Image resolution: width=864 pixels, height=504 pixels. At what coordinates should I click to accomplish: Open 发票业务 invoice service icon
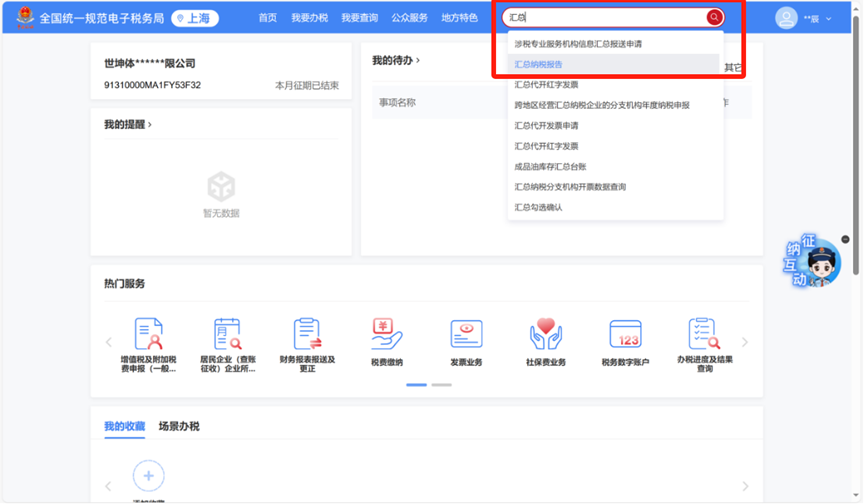click(x=466, y=335)
